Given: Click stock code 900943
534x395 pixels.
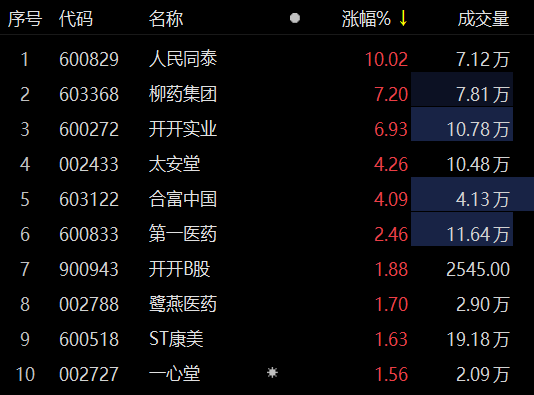Looking at the screenshot, I should 89,270.
